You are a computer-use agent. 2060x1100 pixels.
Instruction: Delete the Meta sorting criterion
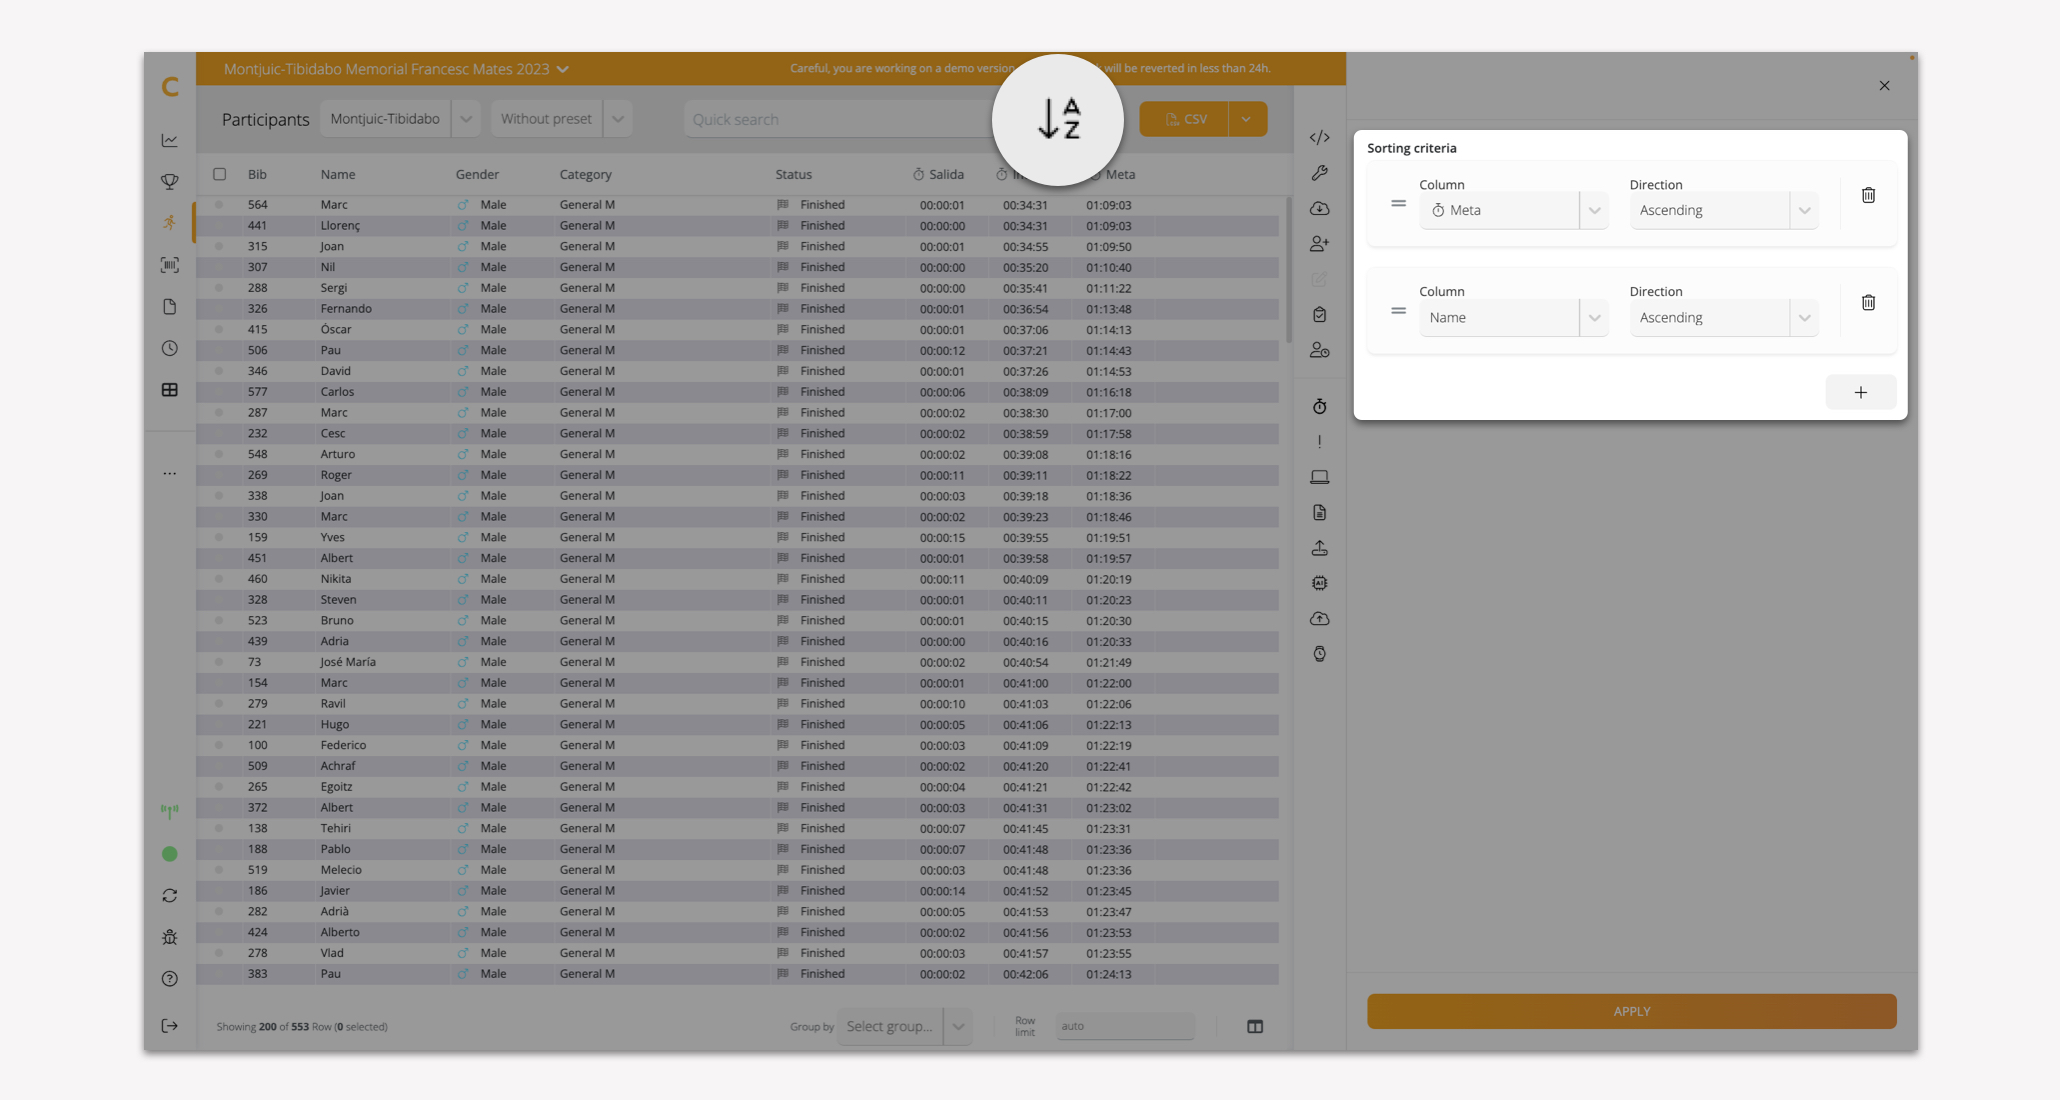point(1868,195)
